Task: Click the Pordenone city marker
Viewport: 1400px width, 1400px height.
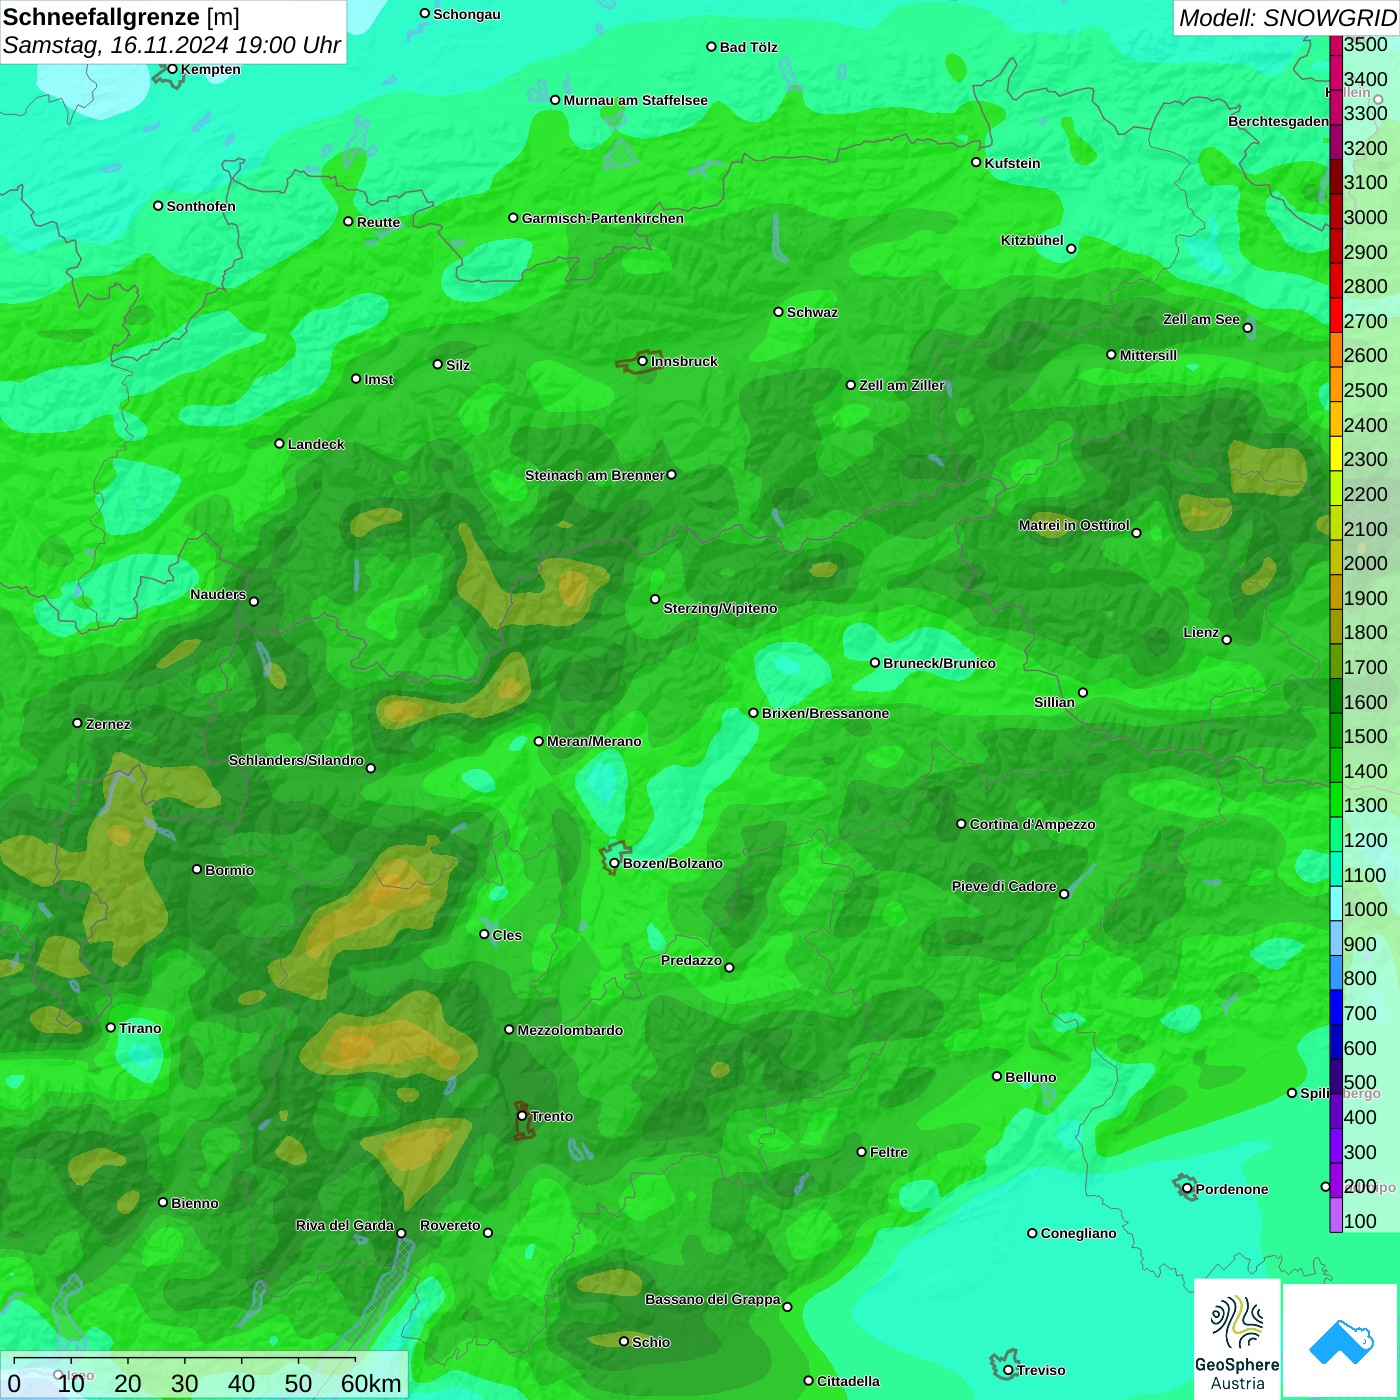Action: 1187,1189
